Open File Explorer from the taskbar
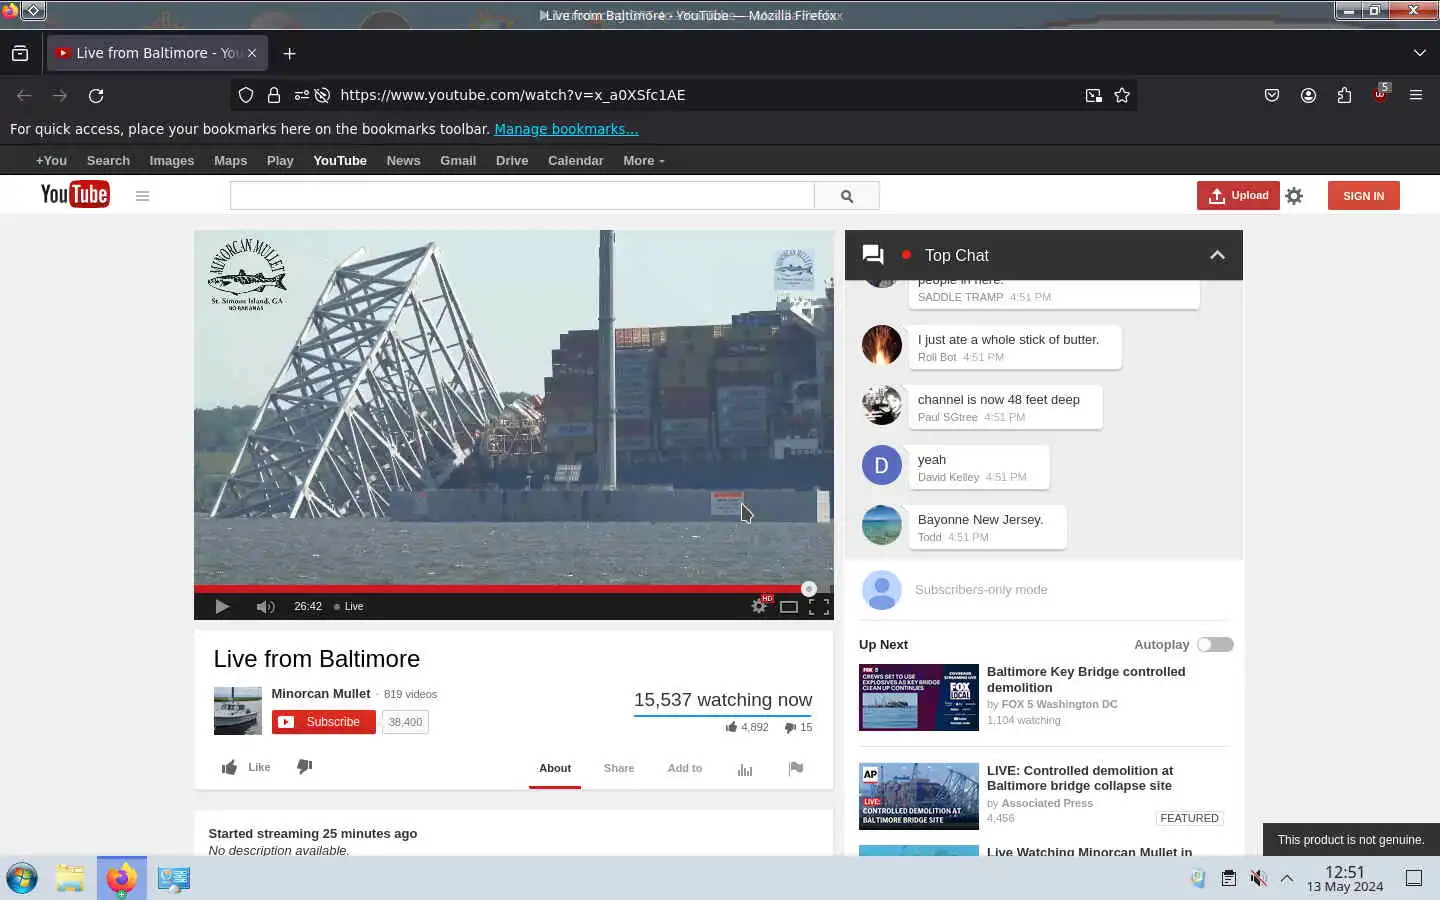The height and width of the screenshot is (900, 1440). (x=70, y=878)
